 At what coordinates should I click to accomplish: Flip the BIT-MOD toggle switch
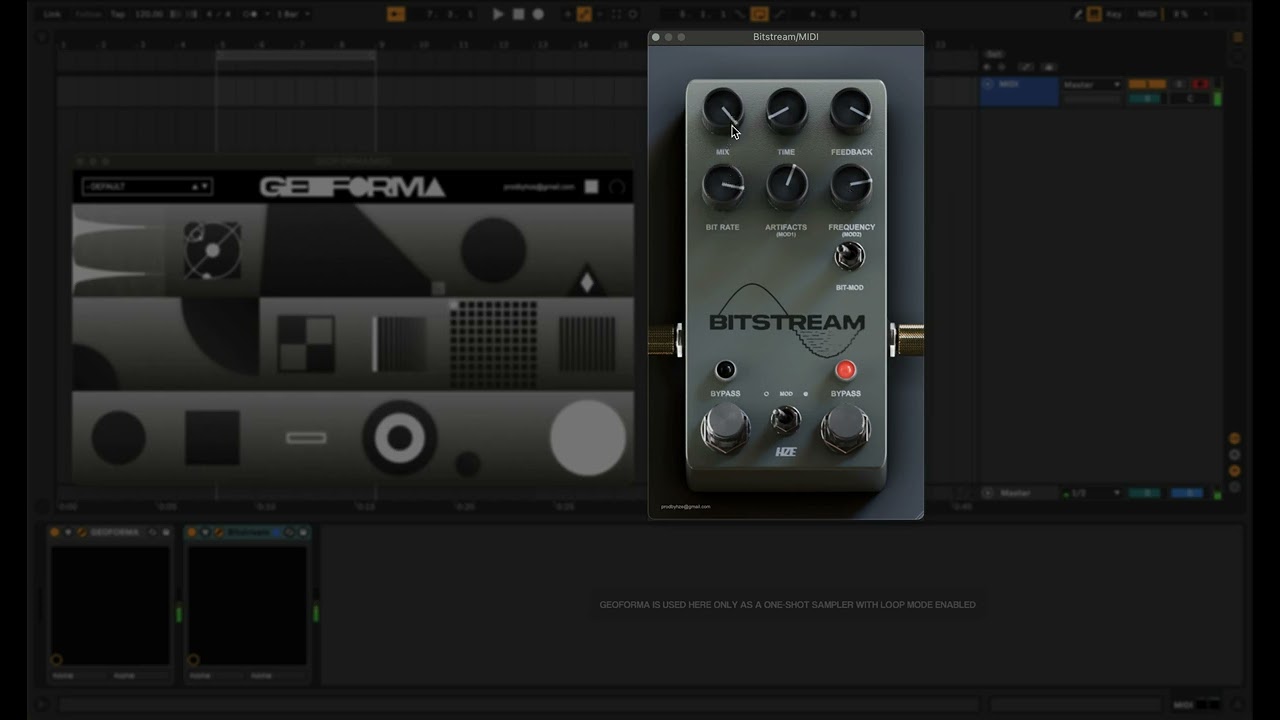(x=849, y=256)
